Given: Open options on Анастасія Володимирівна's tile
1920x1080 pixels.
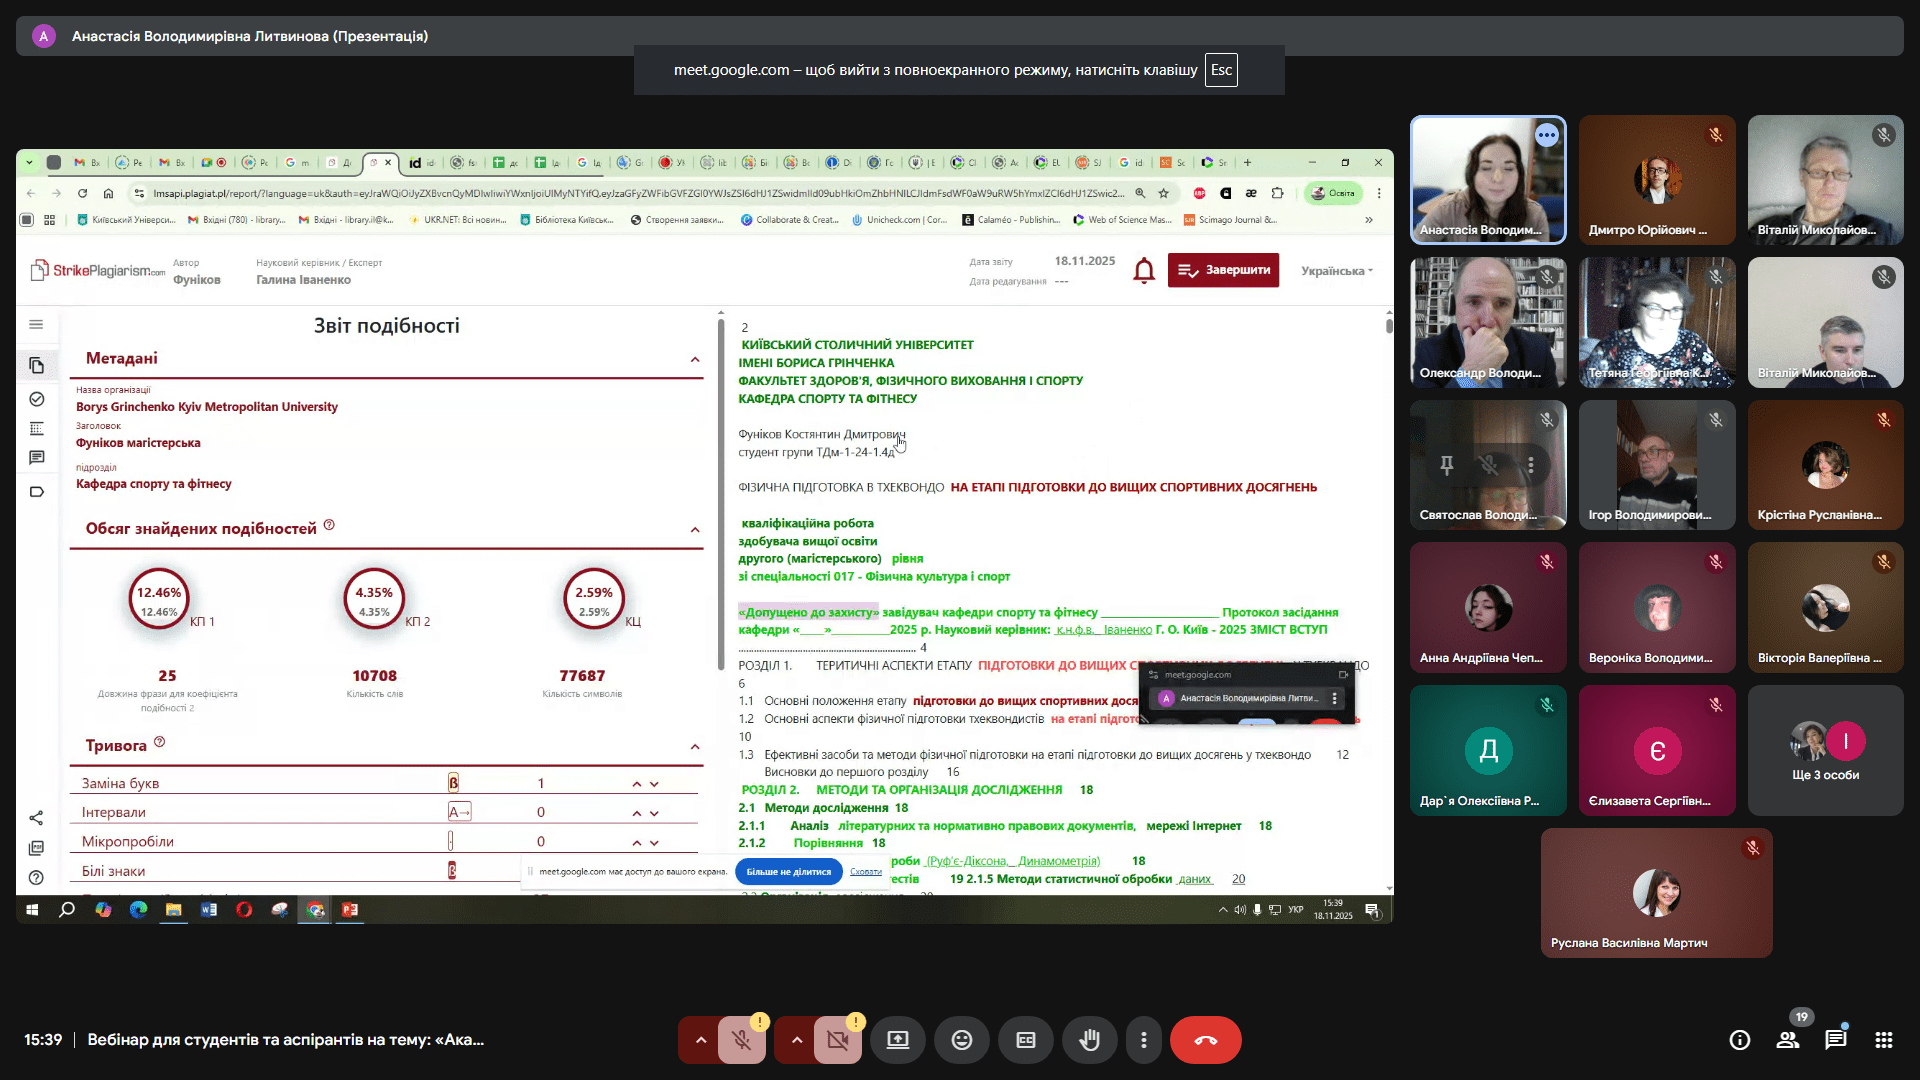Looking at the screenshot, I should point(1547,135).
